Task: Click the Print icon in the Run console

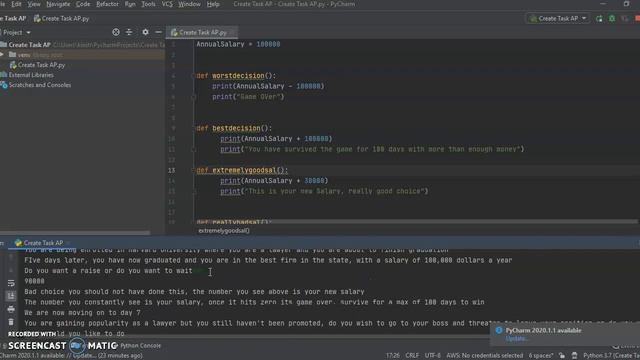Action: pyautogui.click(x=11, y=309)
